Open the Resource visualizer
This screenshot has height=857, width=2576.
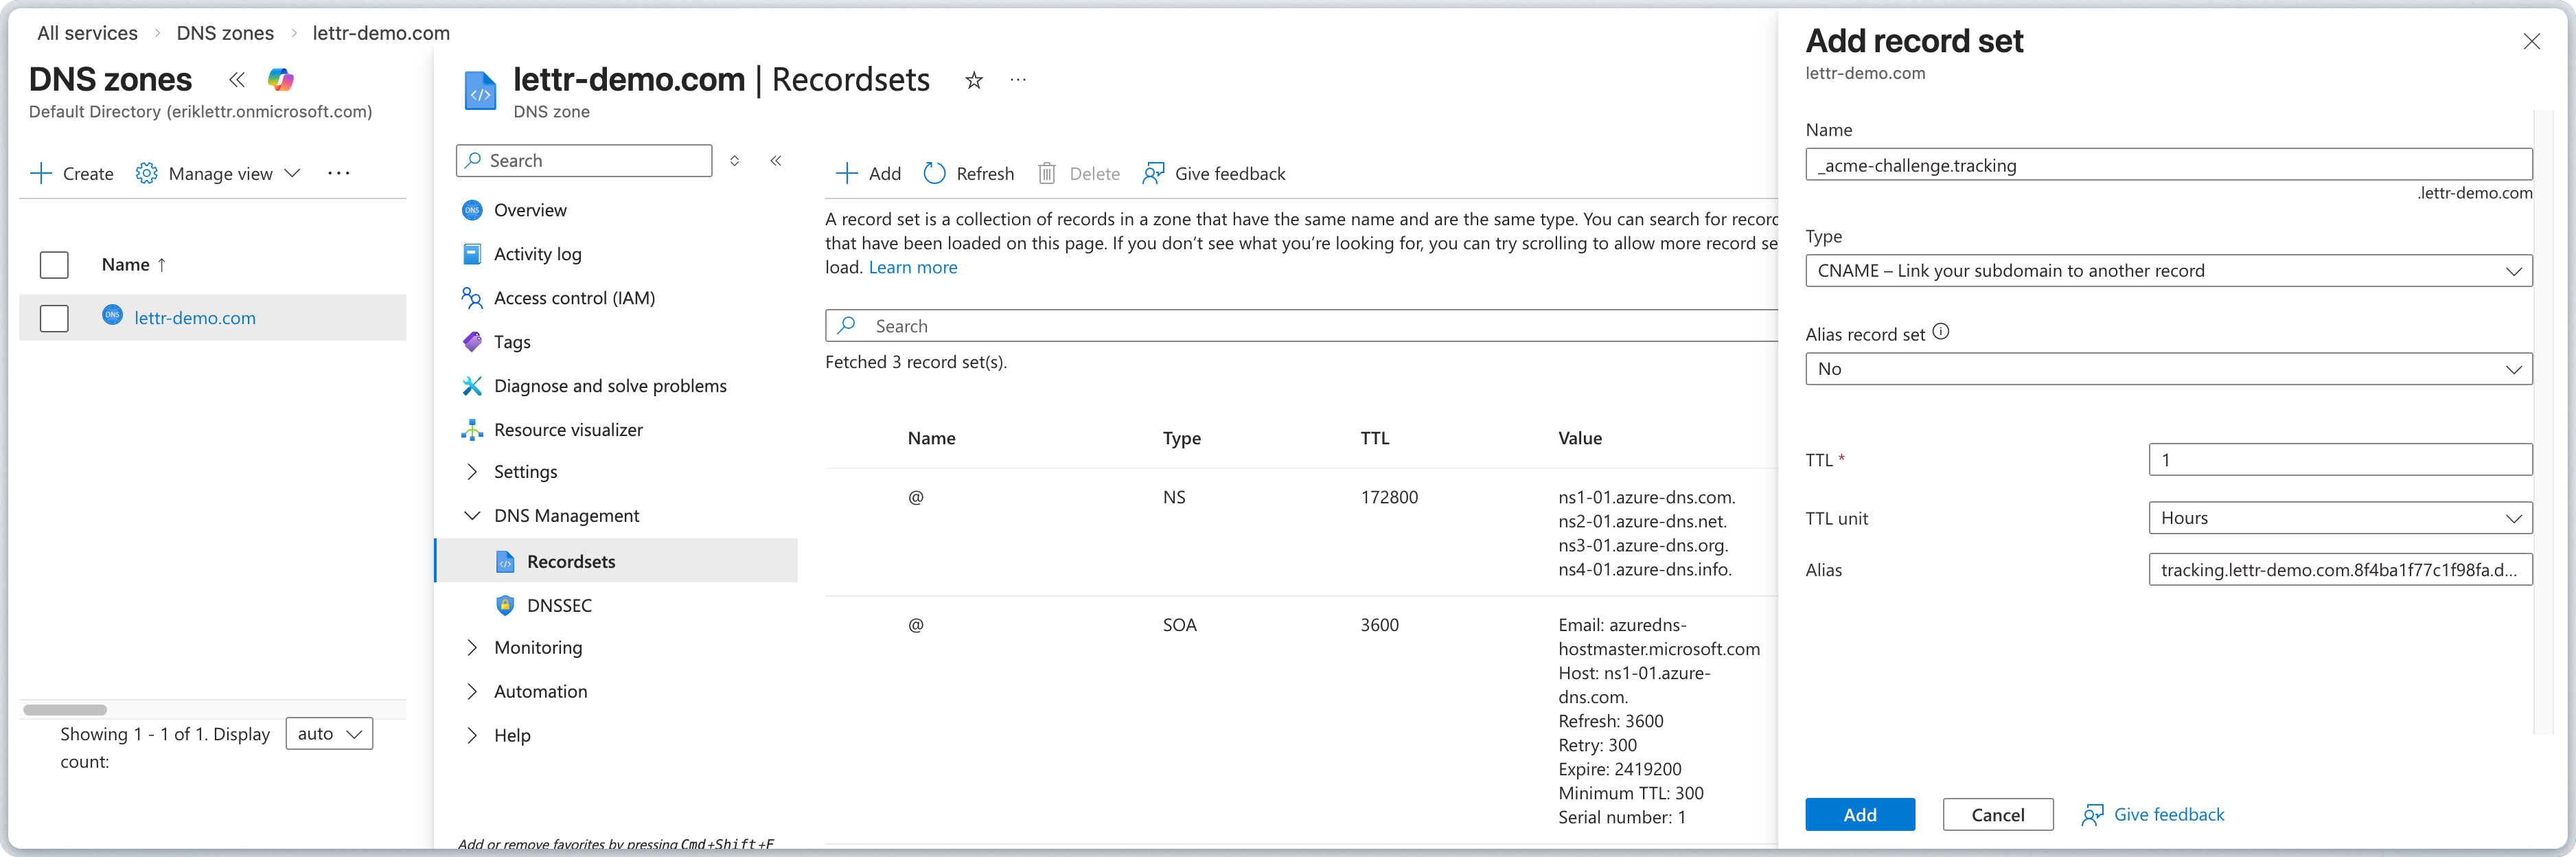click(x=568, y=429)
